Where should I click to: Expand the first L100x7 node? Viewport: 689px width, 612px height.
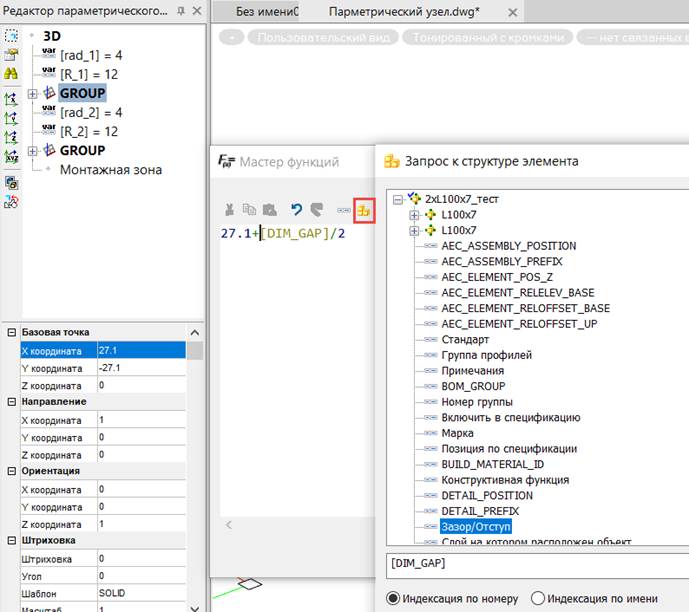414,215
